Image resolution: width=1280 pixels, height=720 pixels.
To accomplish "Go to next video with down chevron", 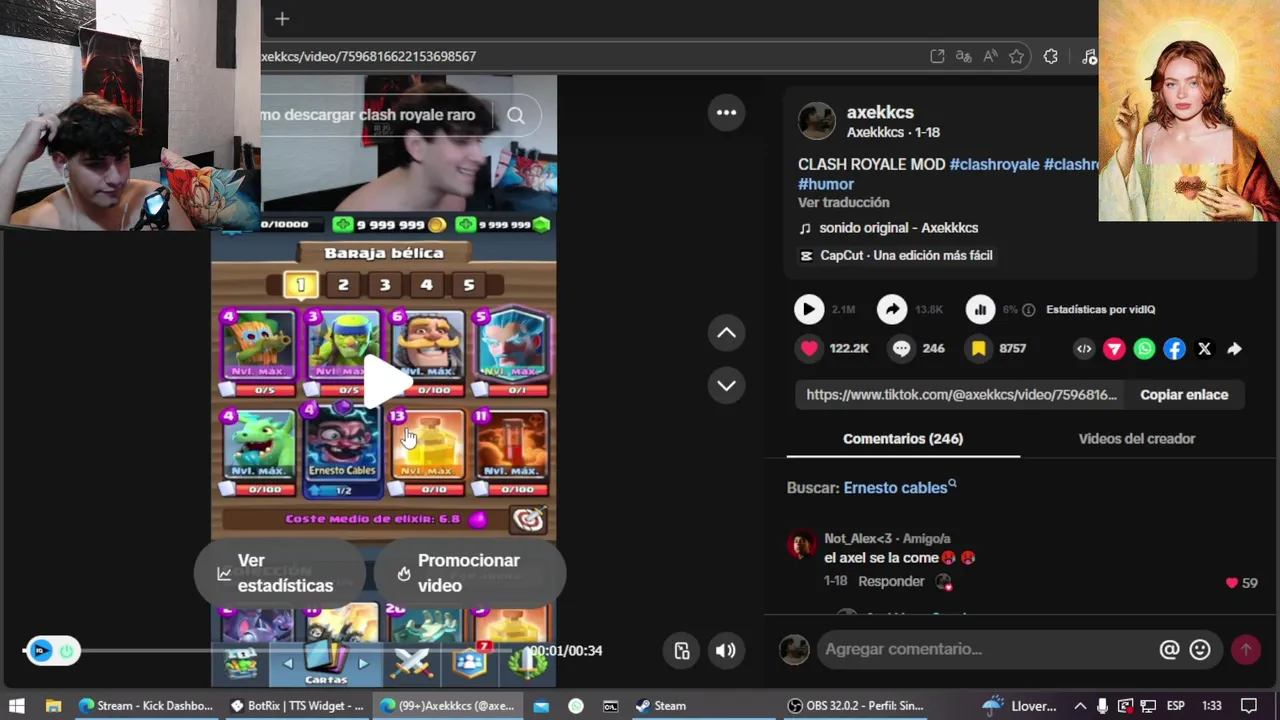I will point(727,385).
